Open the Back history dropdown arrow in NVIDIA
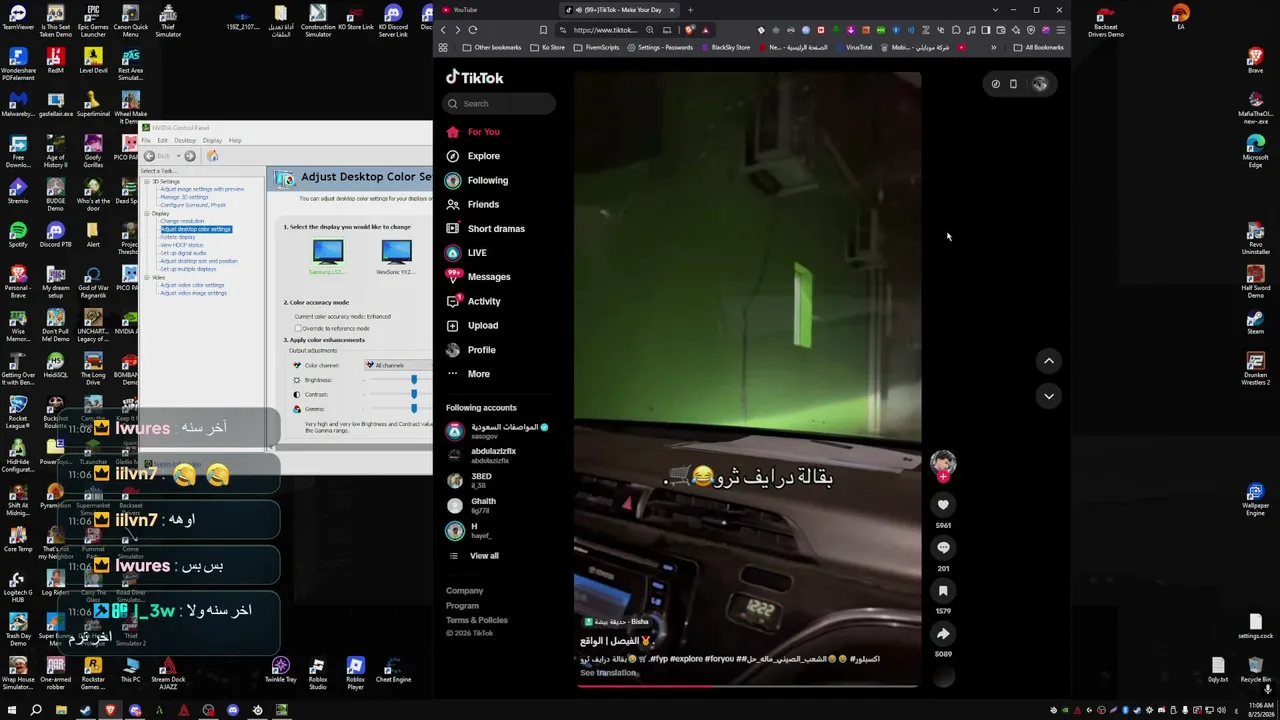Viewport: 1280px width, 720px height. click(x=177, y=156)
